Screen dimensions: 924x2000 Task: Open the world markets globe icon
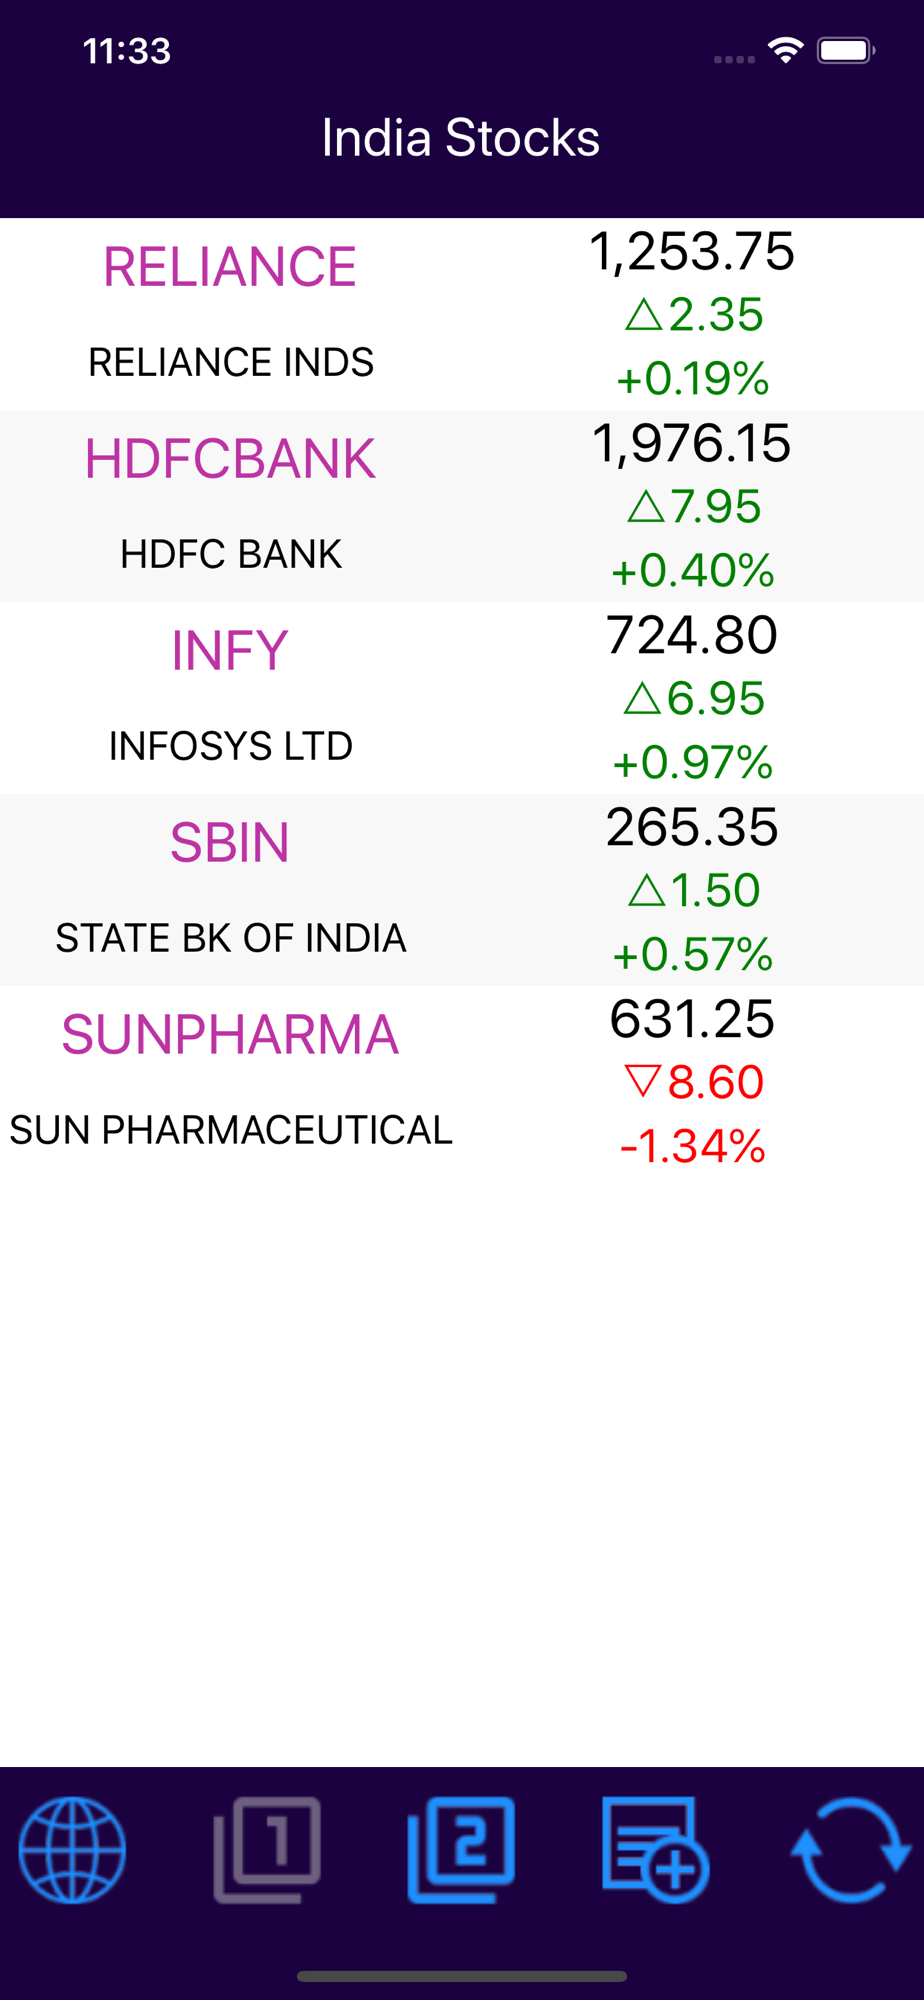click(x=72, y=1849)
